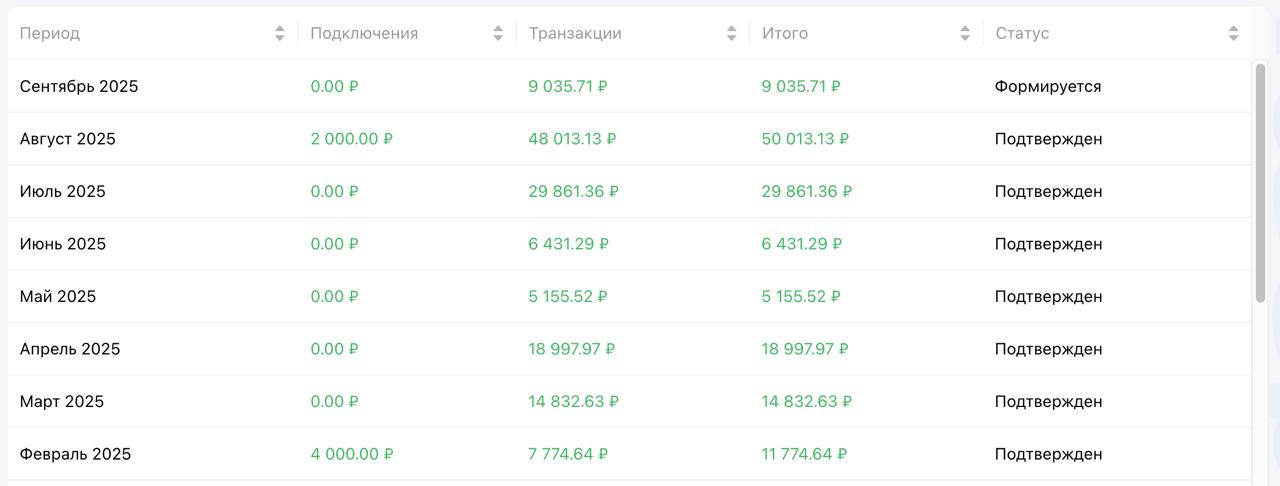Viewport: 1280px width, 486px height.
Task: Click the Транзакции column header text
Action: point(575,33)
